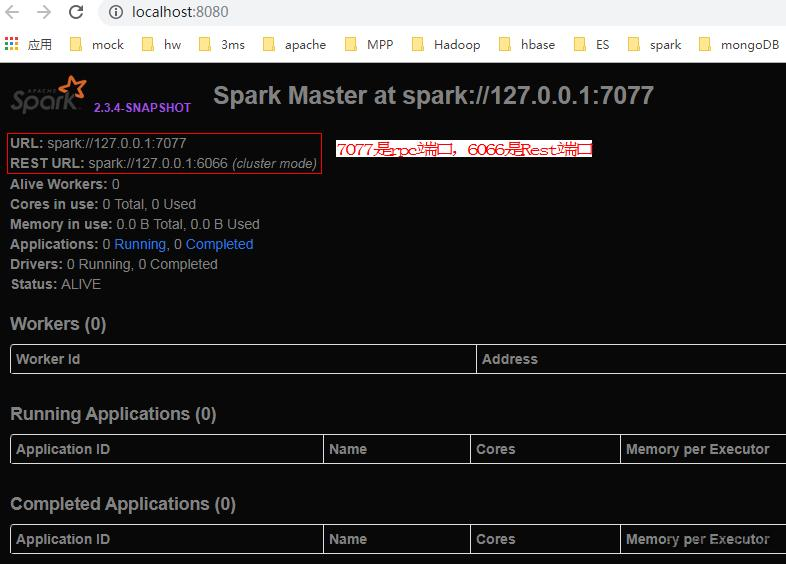Click the browser forward arrow
The image size is (786, 564).
44,12
